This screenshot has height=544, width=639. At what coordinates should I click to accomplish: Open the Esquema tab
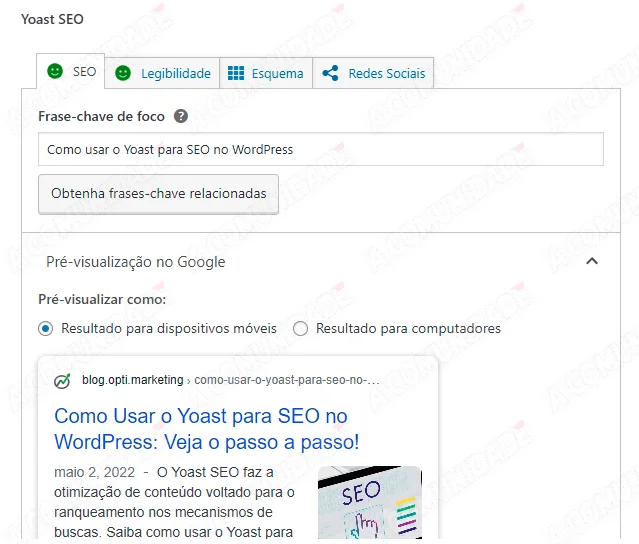pyautogui.click(x=266, y=73)
